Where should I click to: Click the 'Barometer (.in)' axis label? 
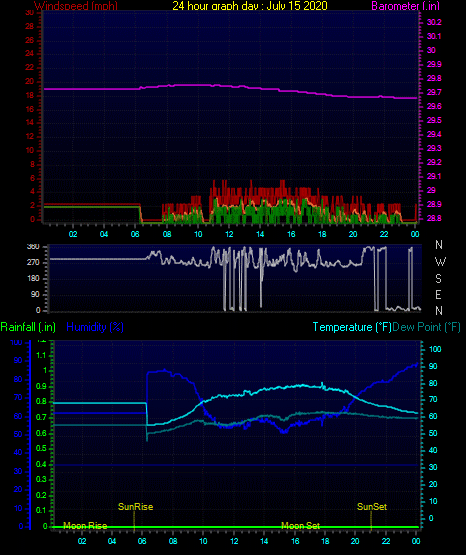coord(405,6)
